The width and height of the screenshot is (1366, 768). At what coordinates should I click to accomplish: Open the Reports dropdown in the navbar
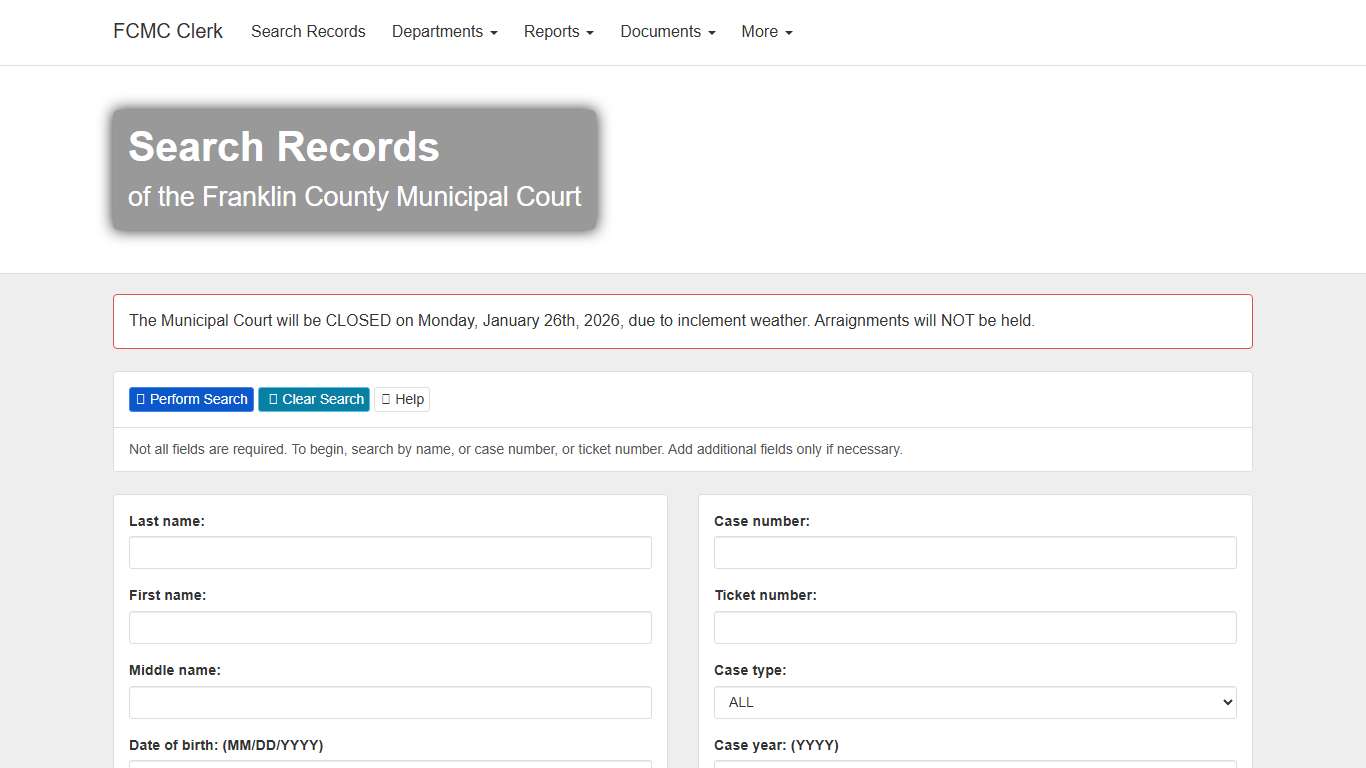click(558, 31)
